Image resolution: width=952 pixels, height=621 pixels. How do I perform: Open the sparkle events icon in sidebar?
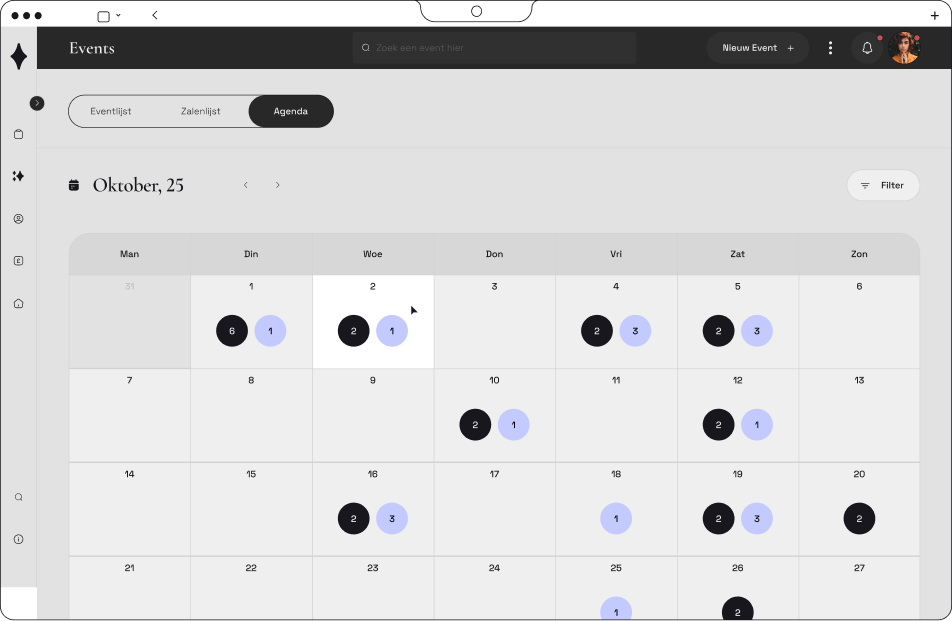pyautogui.click(x=18, y=176)
